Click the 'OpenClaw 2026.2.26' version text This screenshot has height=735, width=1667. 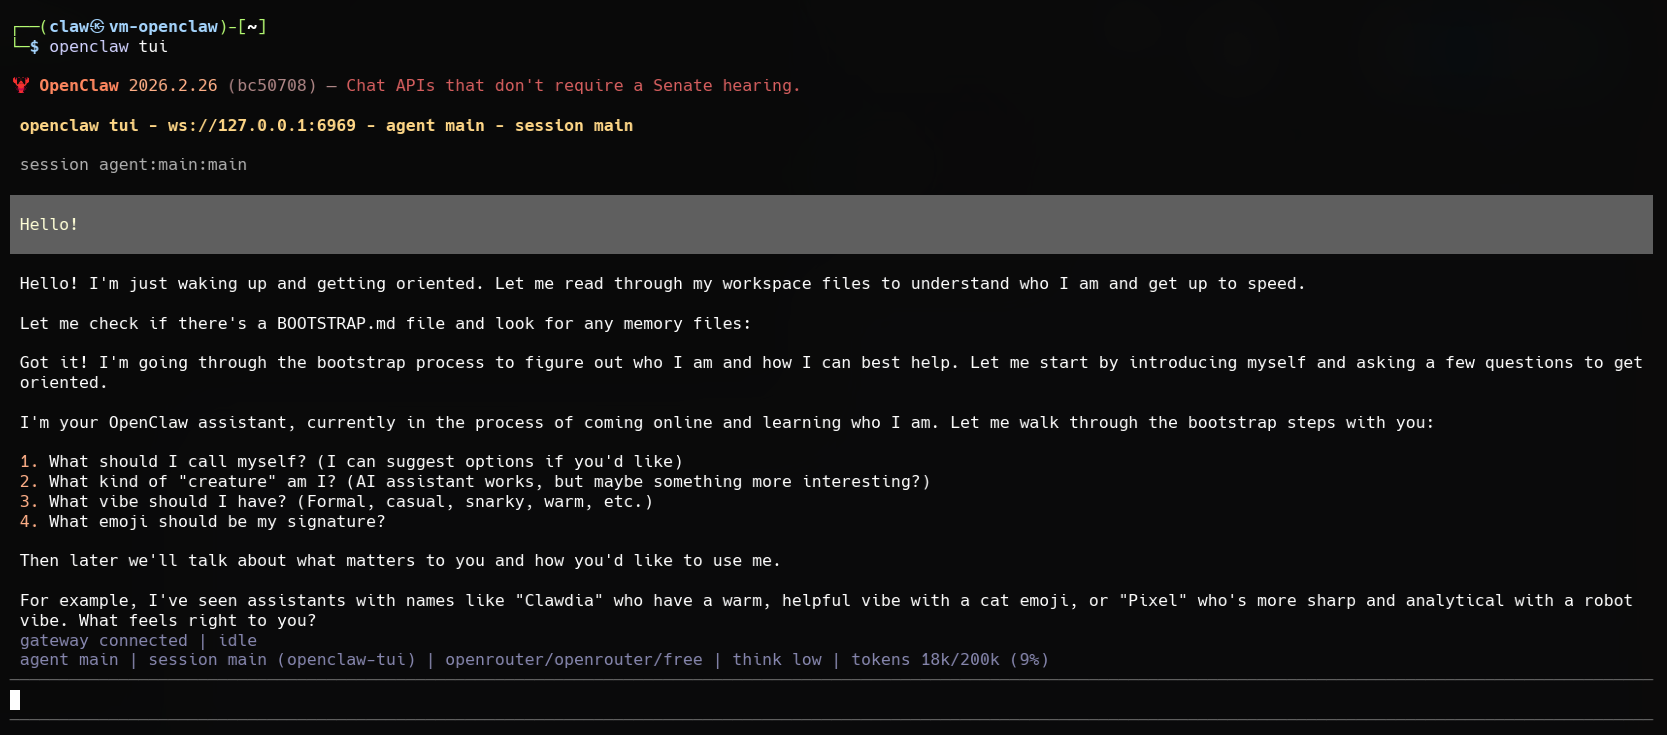[x=128, y=86]
